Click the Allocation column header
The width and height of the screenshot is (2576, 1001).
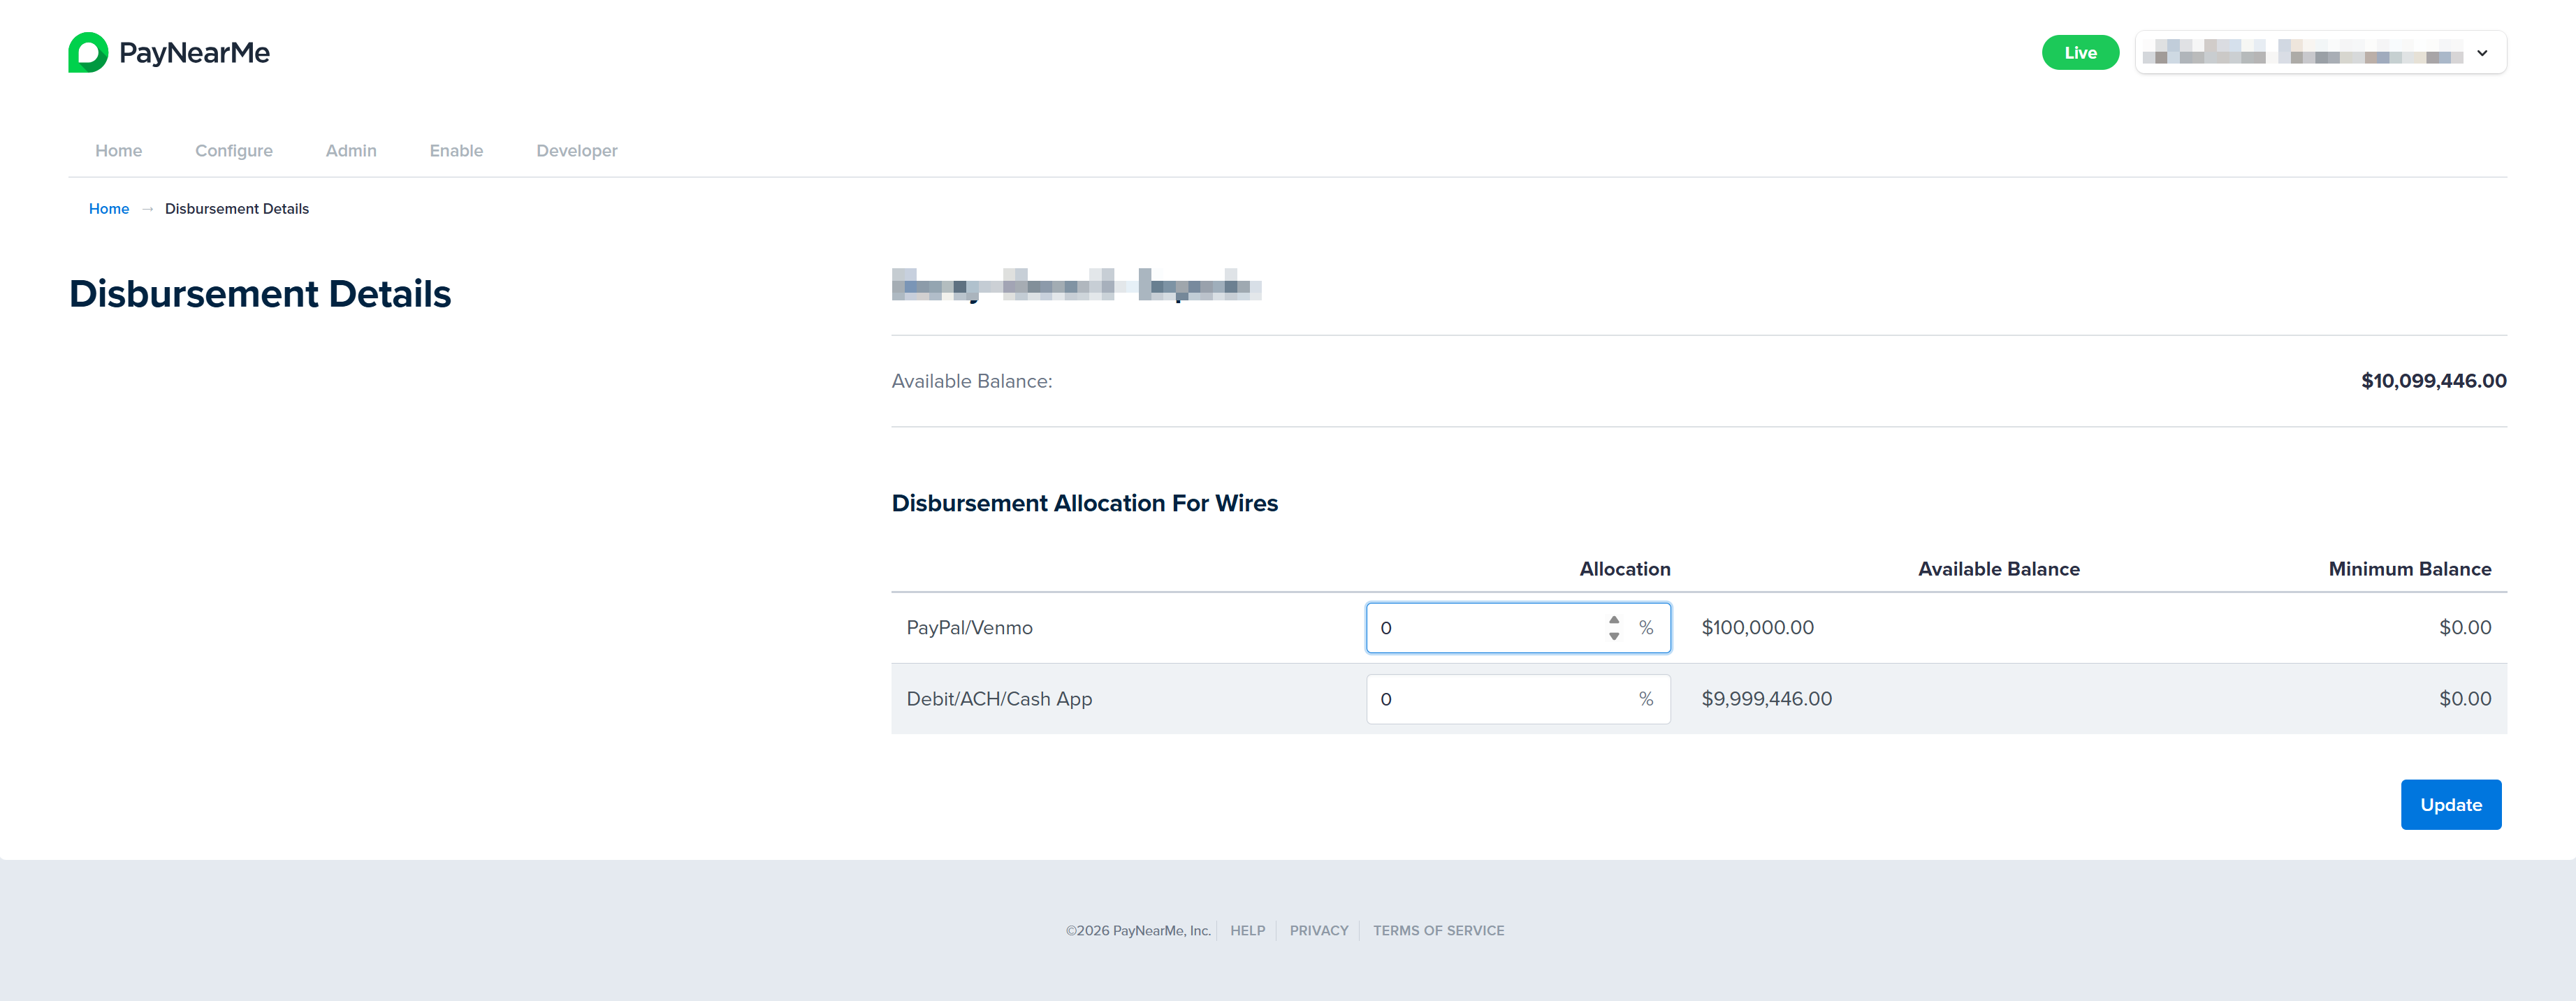1625,569
